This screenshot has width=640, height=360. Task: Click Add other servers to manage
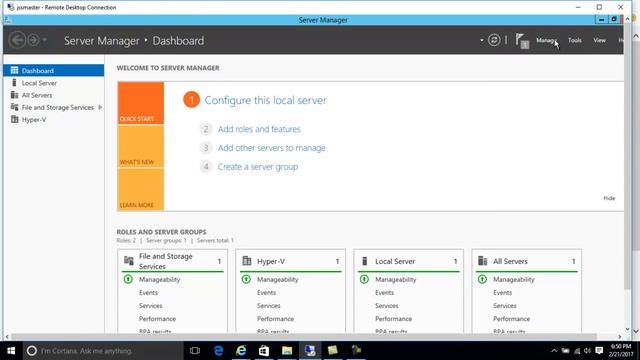(271, 148)
